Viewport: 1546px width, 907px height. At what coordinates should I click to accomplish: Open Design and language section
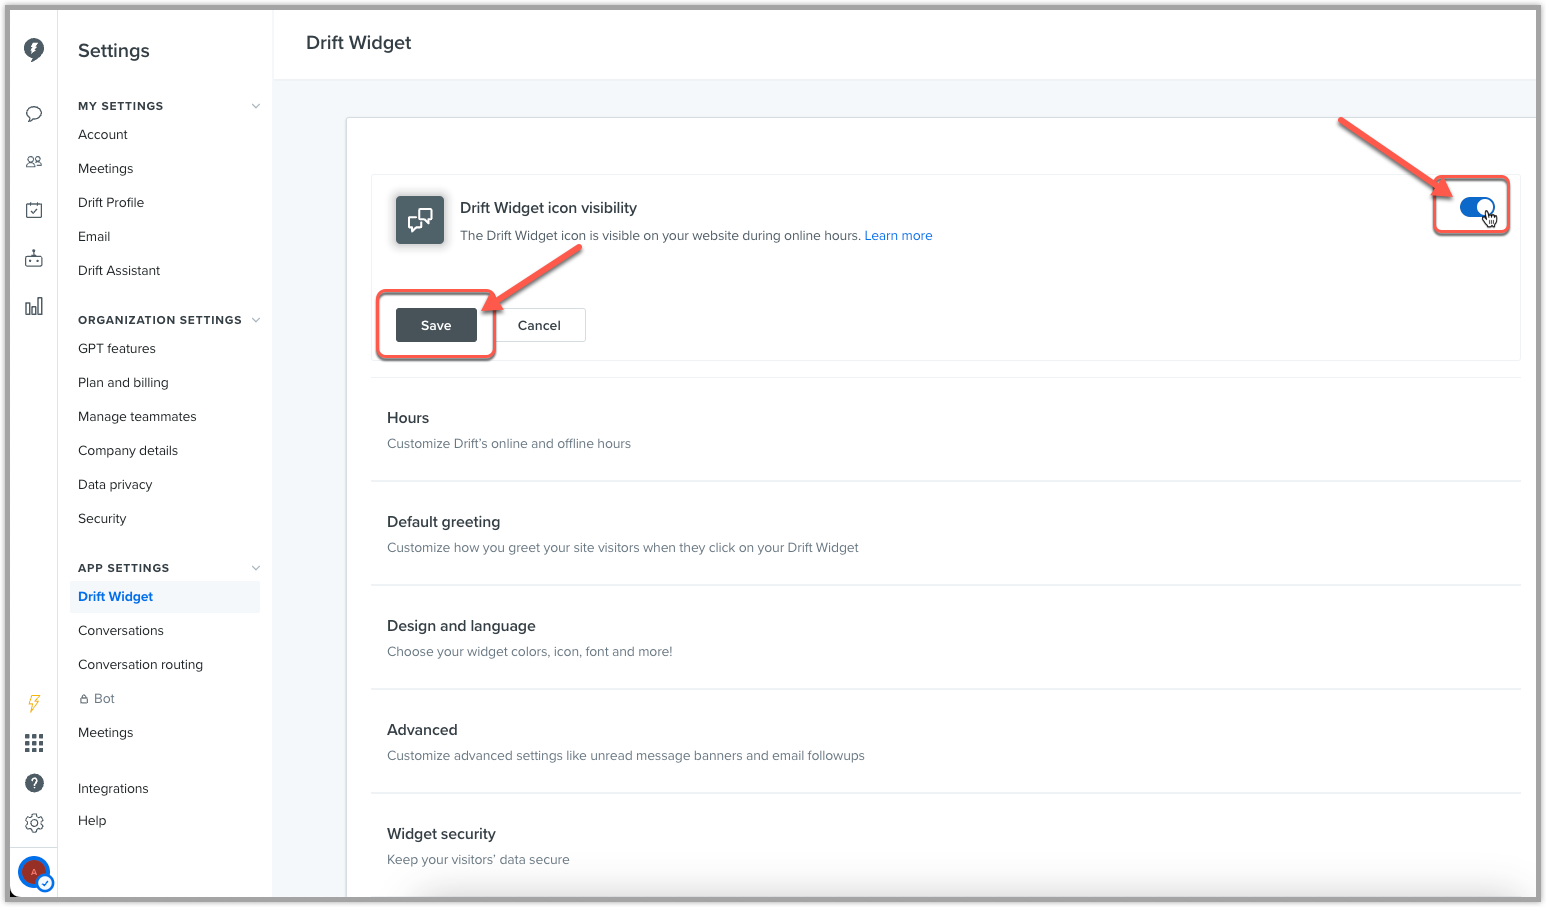[x=945, y=638]
